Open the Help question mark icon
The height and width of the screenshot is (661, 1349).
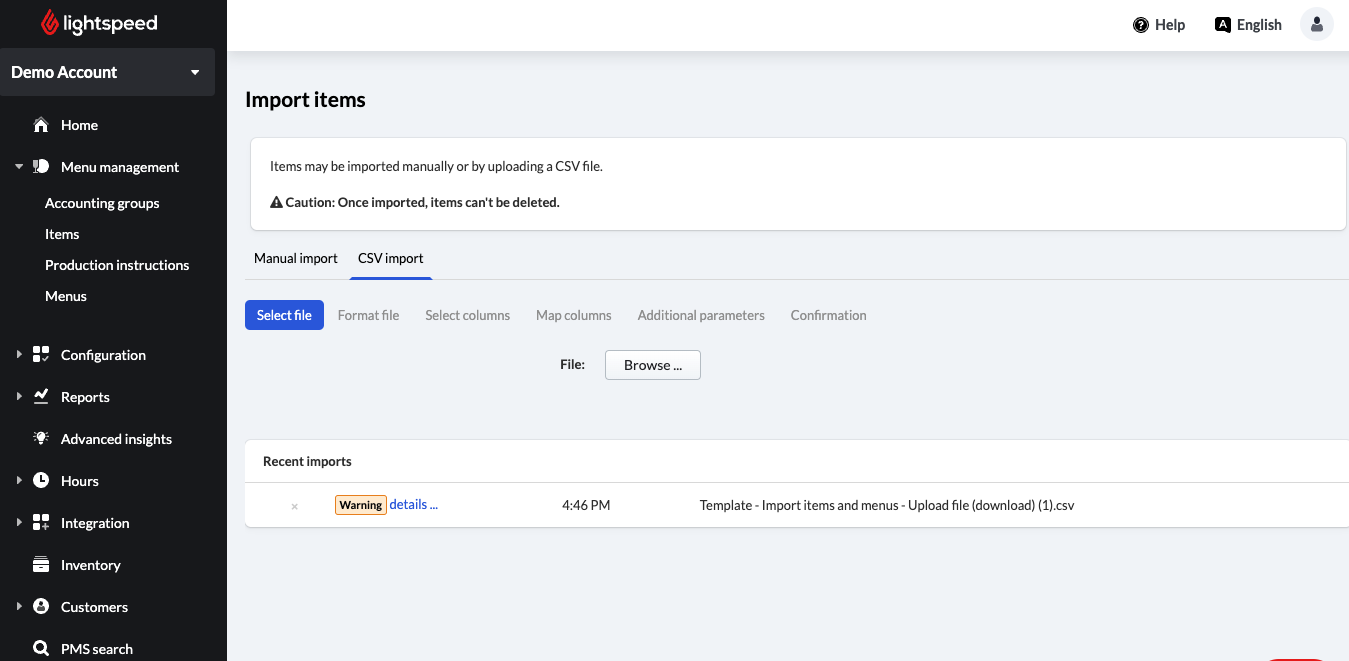(1140, 25)
